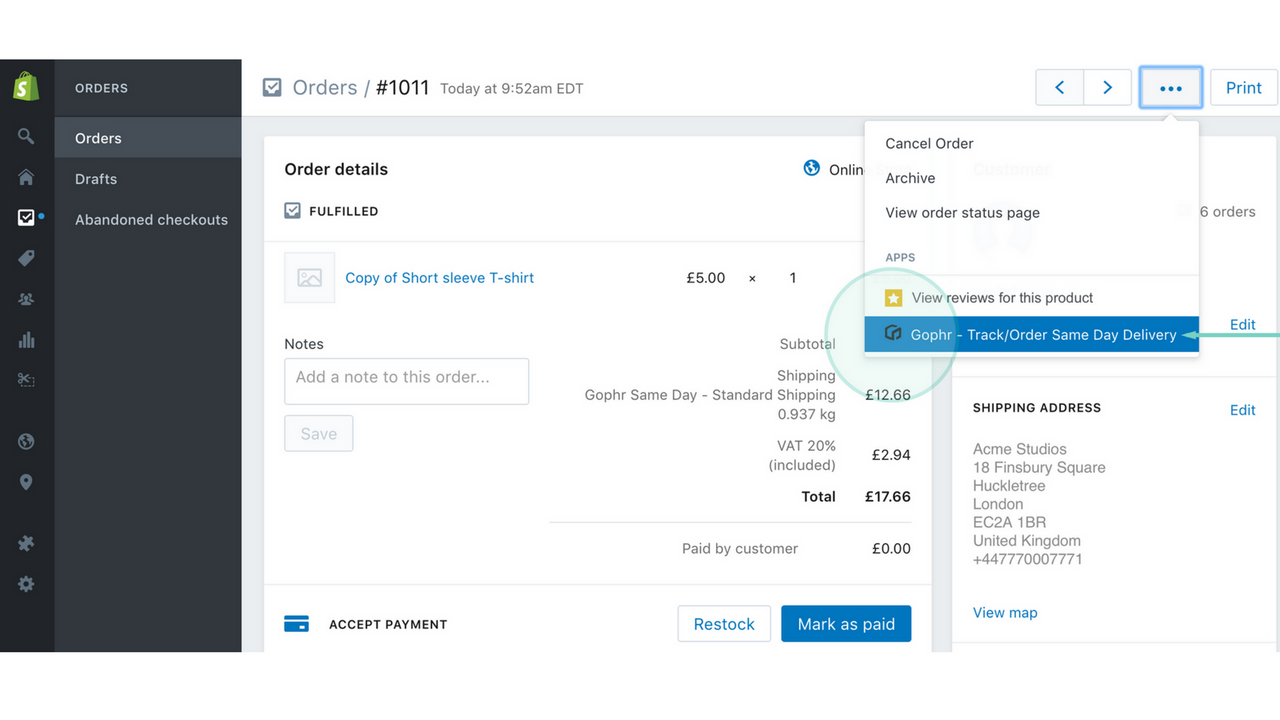Image resolution: width=1280 pixels, height=720 pixels.
Task: Select the Point of Sale location pin icon
Action: click(x=27, y=482)
